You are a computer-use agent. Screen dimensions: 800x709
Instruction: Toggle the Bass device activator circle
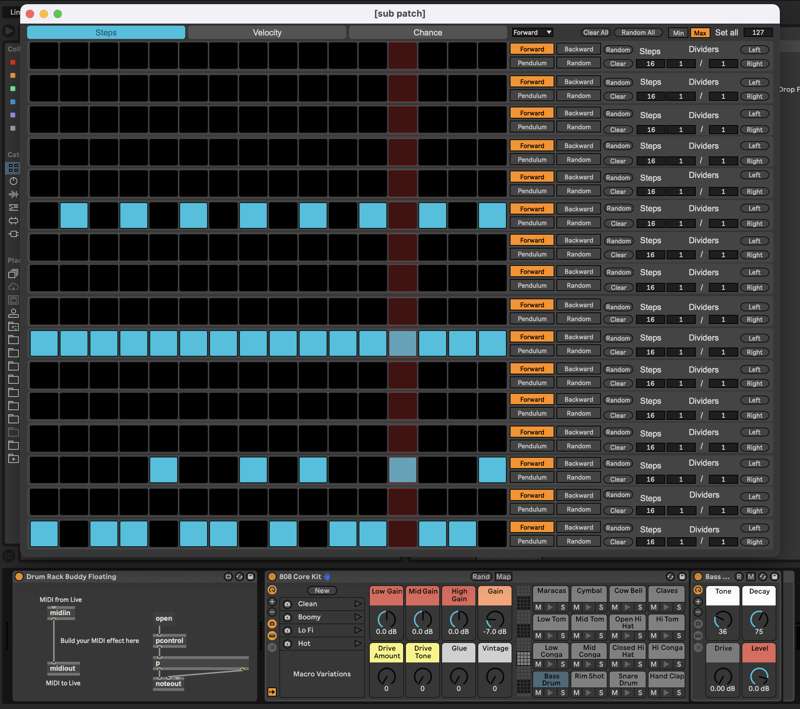(x=698, y=576)
